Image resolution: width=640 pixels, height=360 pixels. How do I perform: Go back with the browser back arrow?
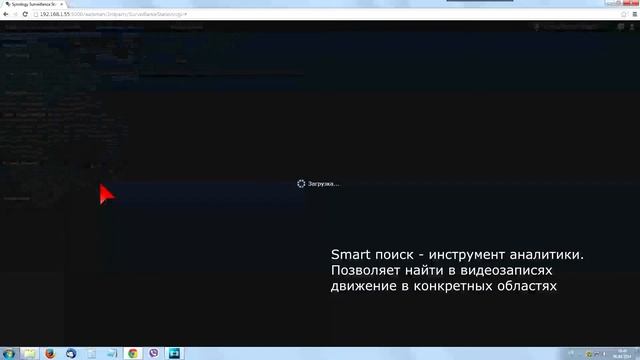(x=6, y=14)
